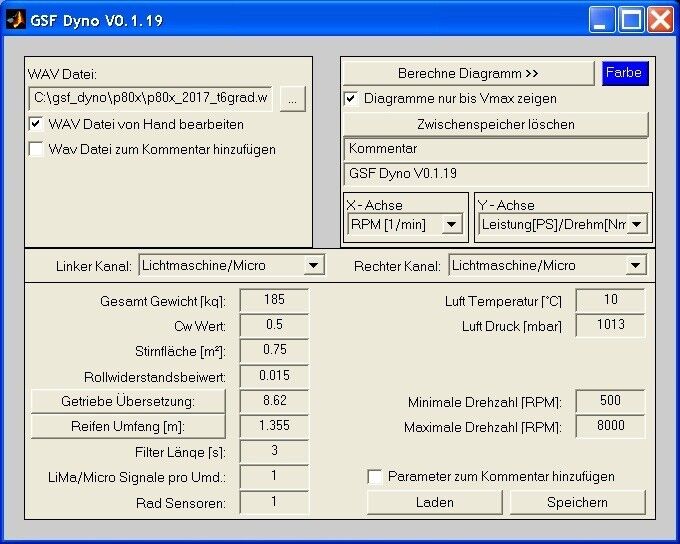Check 'Parameter zum Kommentar hinzufügen'
Screen dimensions: 680x544
[x=375, y=477]
